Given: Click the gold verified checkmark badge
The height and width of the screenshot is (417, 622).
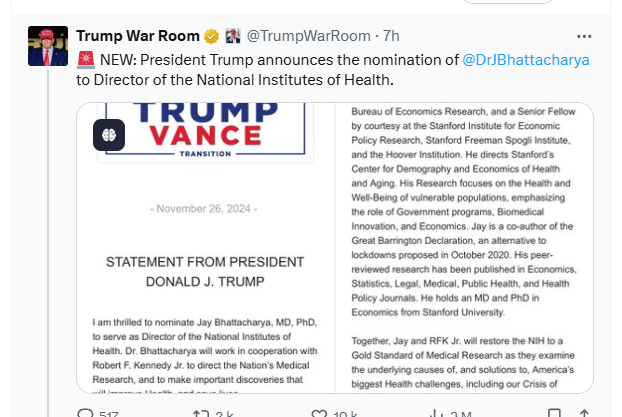Looking at the screenshot, I should point(212,37).
